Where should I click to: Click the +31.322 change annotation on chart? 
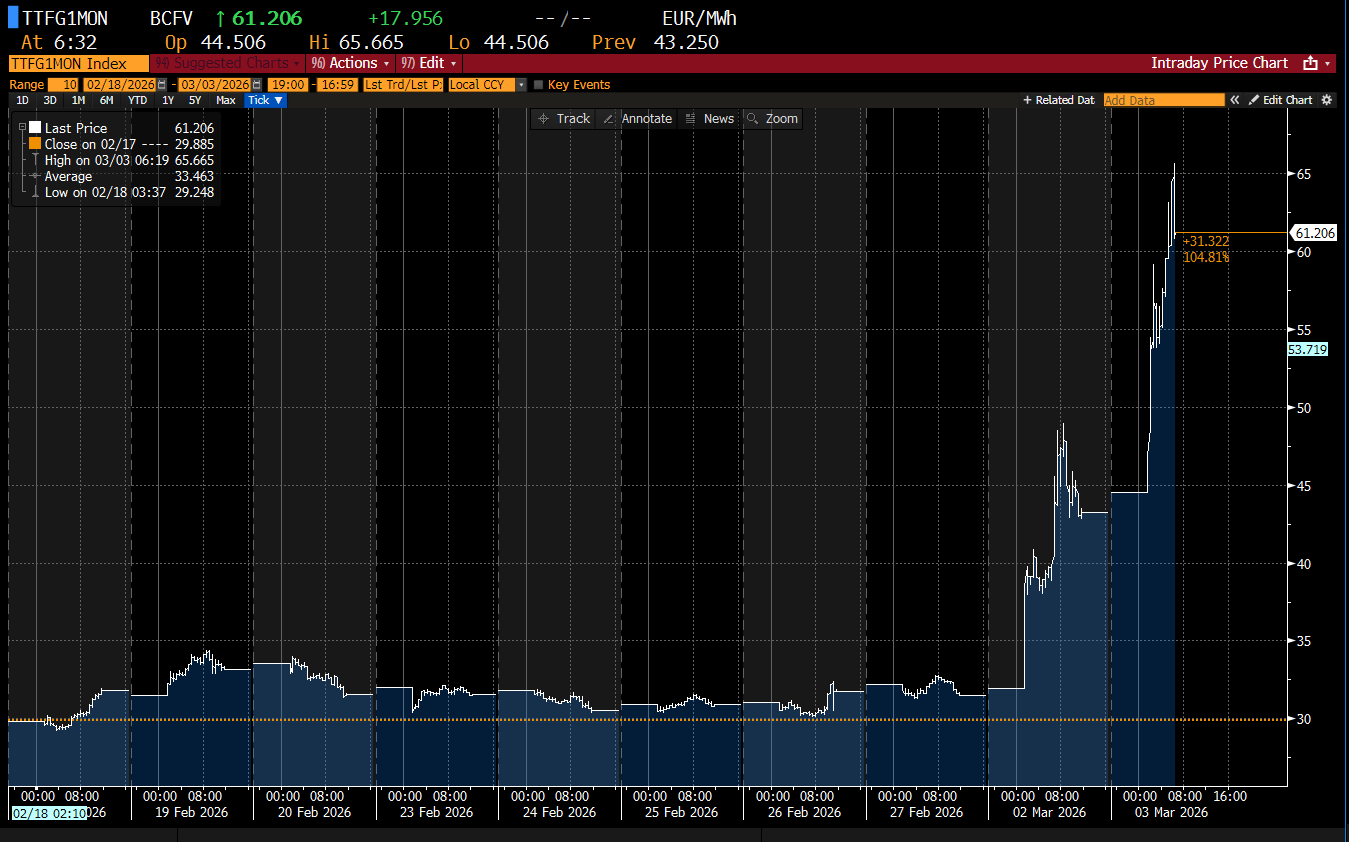pos(1206,241)
